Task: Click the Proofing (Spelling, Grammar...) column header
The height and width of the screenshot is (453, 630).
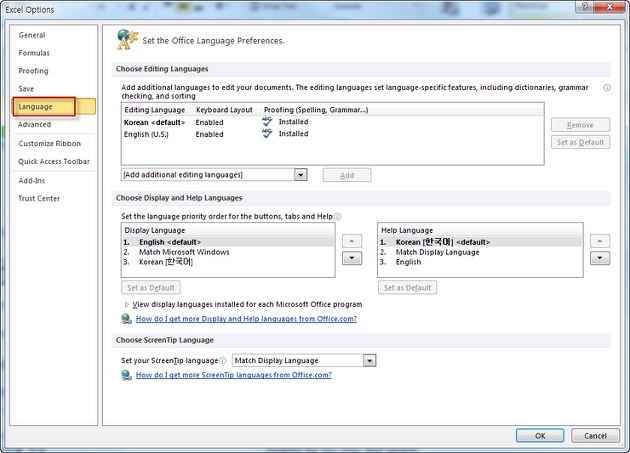Action: pyautogui.click(x=315, y=110)
